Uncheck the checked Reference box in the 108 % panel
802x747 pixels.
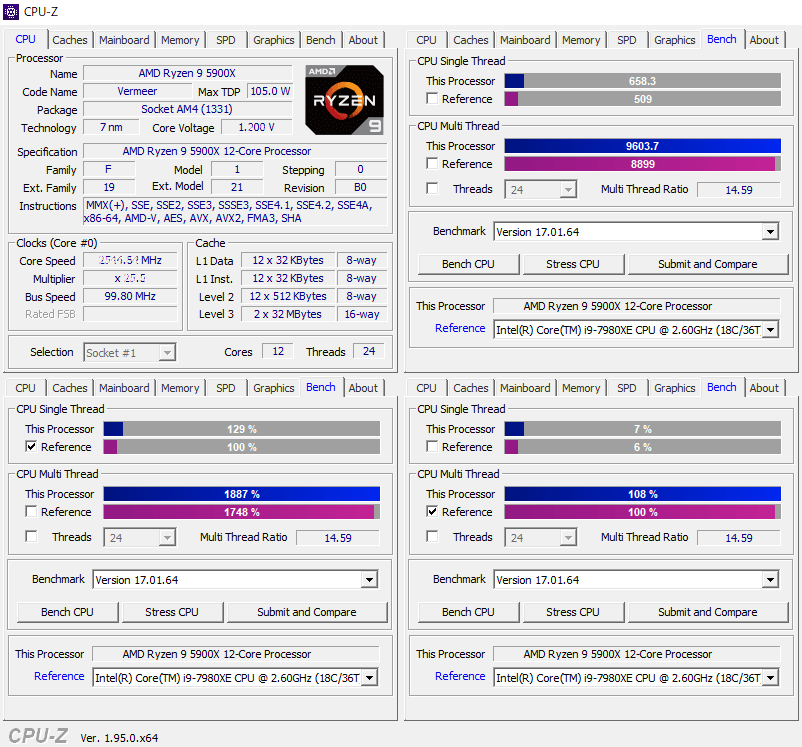tap(432, 511)
